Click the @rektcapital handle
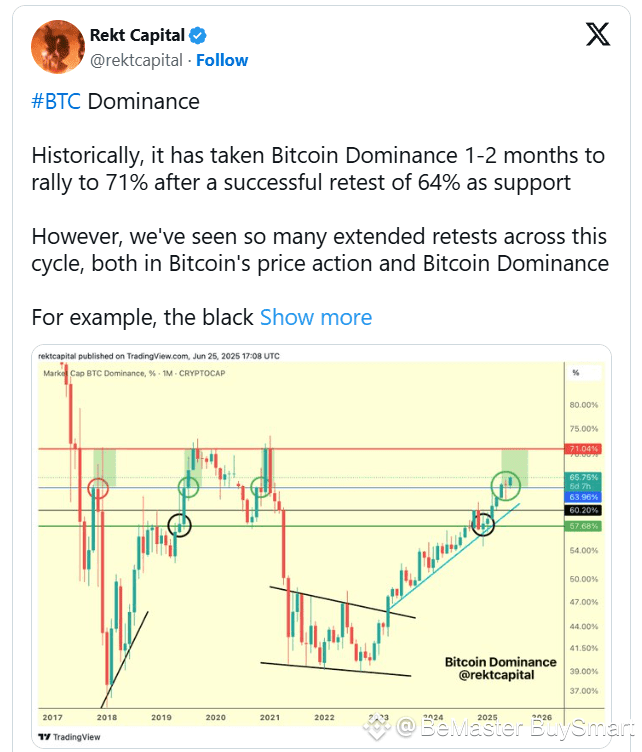The width and height of the screenshot is (642, 752). (x=137, y=60)
